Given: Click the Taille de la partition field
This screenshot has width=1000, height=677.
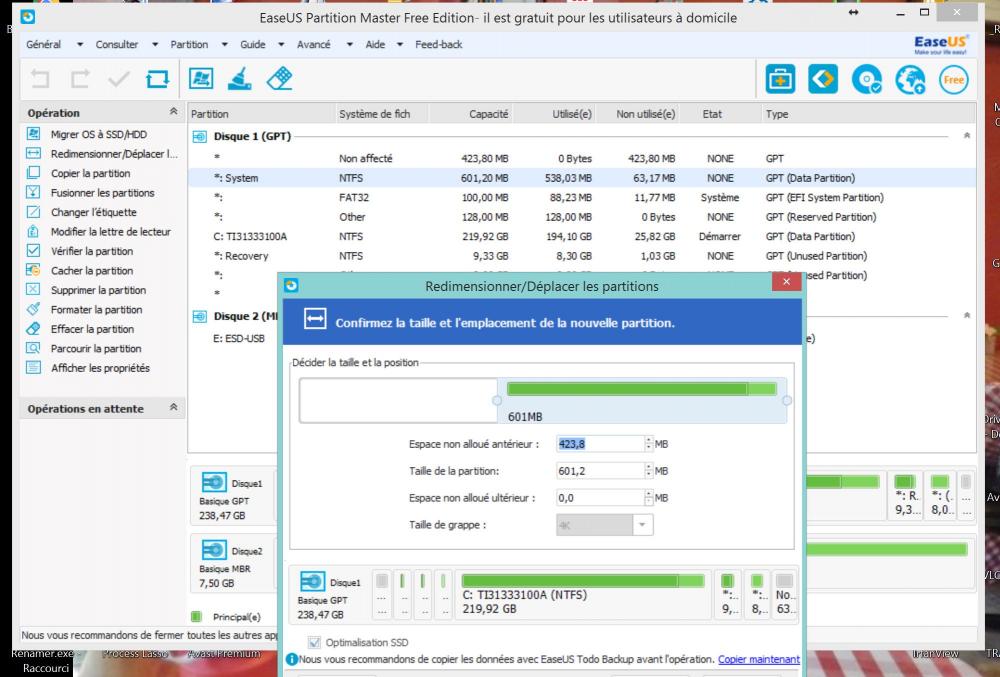Looking at the screenshot, I should (598, 471).
